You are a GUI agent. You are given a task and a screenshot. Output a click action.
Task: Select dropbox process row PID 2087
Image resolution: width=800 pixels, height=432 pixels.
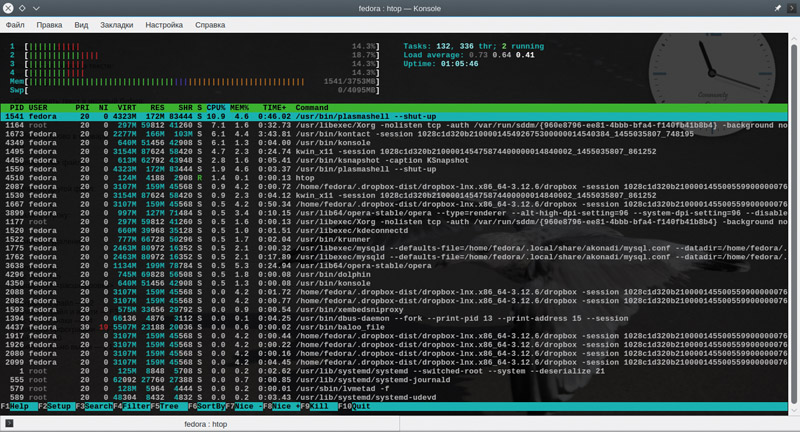point(394,187)
